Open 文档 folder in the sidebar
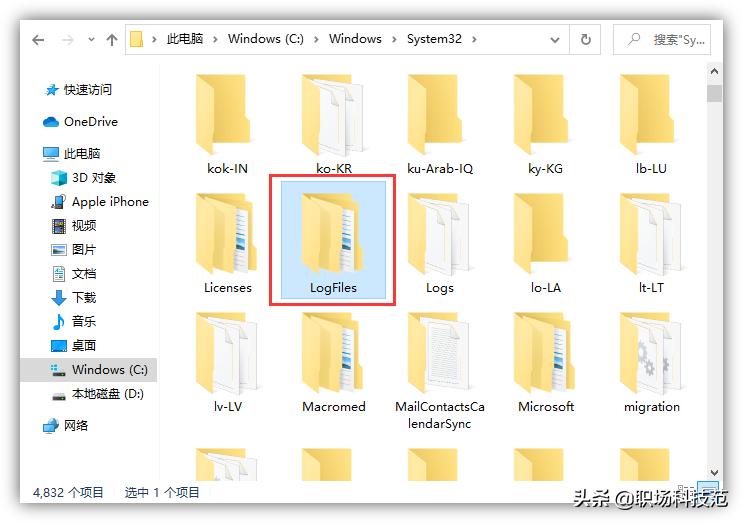The height and width of the screenshot is (523, 743). pos(74,273)
